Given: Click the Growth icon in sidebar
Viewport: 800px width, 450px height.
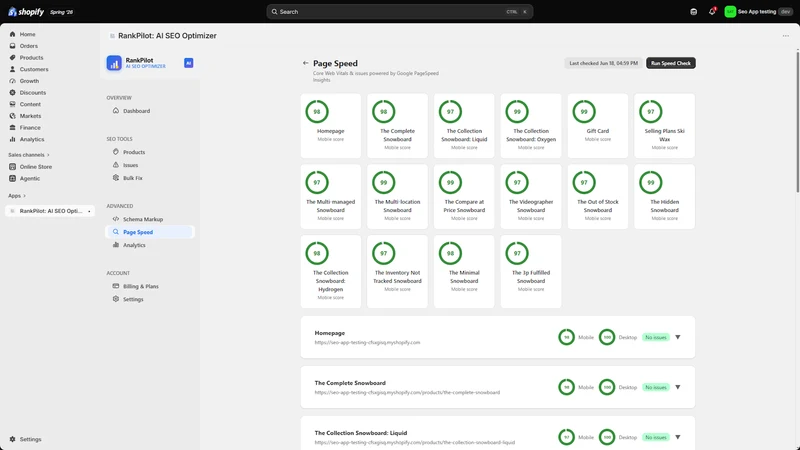Looking at the screenshot, I should point(12,81).
